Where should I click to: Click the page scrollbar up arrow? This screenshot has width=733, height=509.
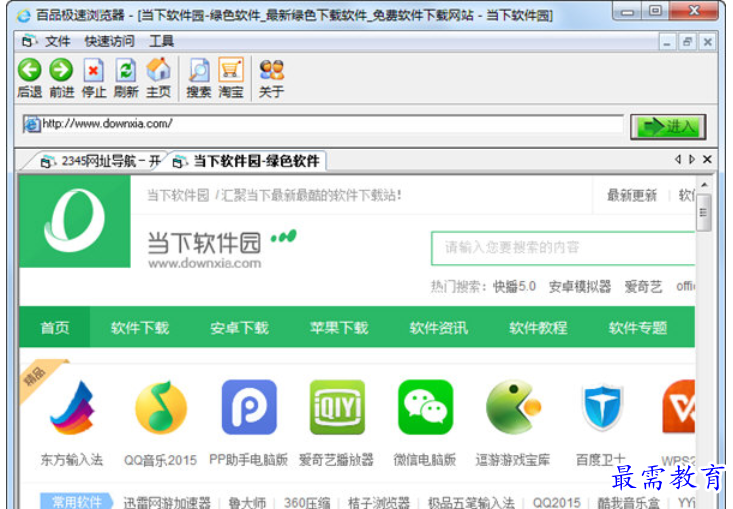coord(704,185)
